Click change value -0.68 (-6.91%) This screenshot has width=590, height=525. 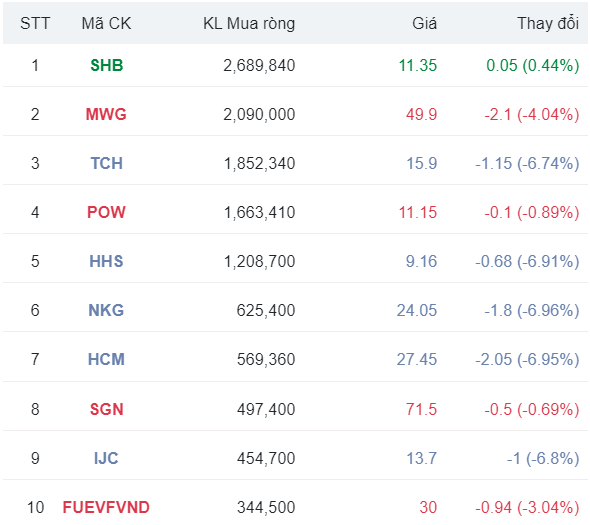527,261
